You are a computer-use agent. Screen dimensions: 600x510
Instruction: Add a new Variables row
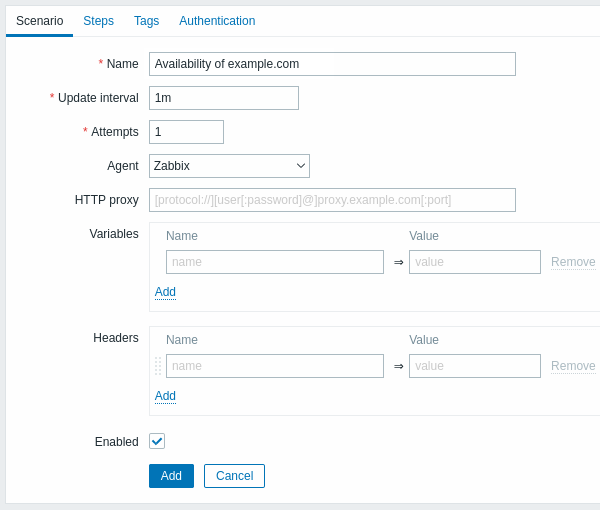coord(165,292)
